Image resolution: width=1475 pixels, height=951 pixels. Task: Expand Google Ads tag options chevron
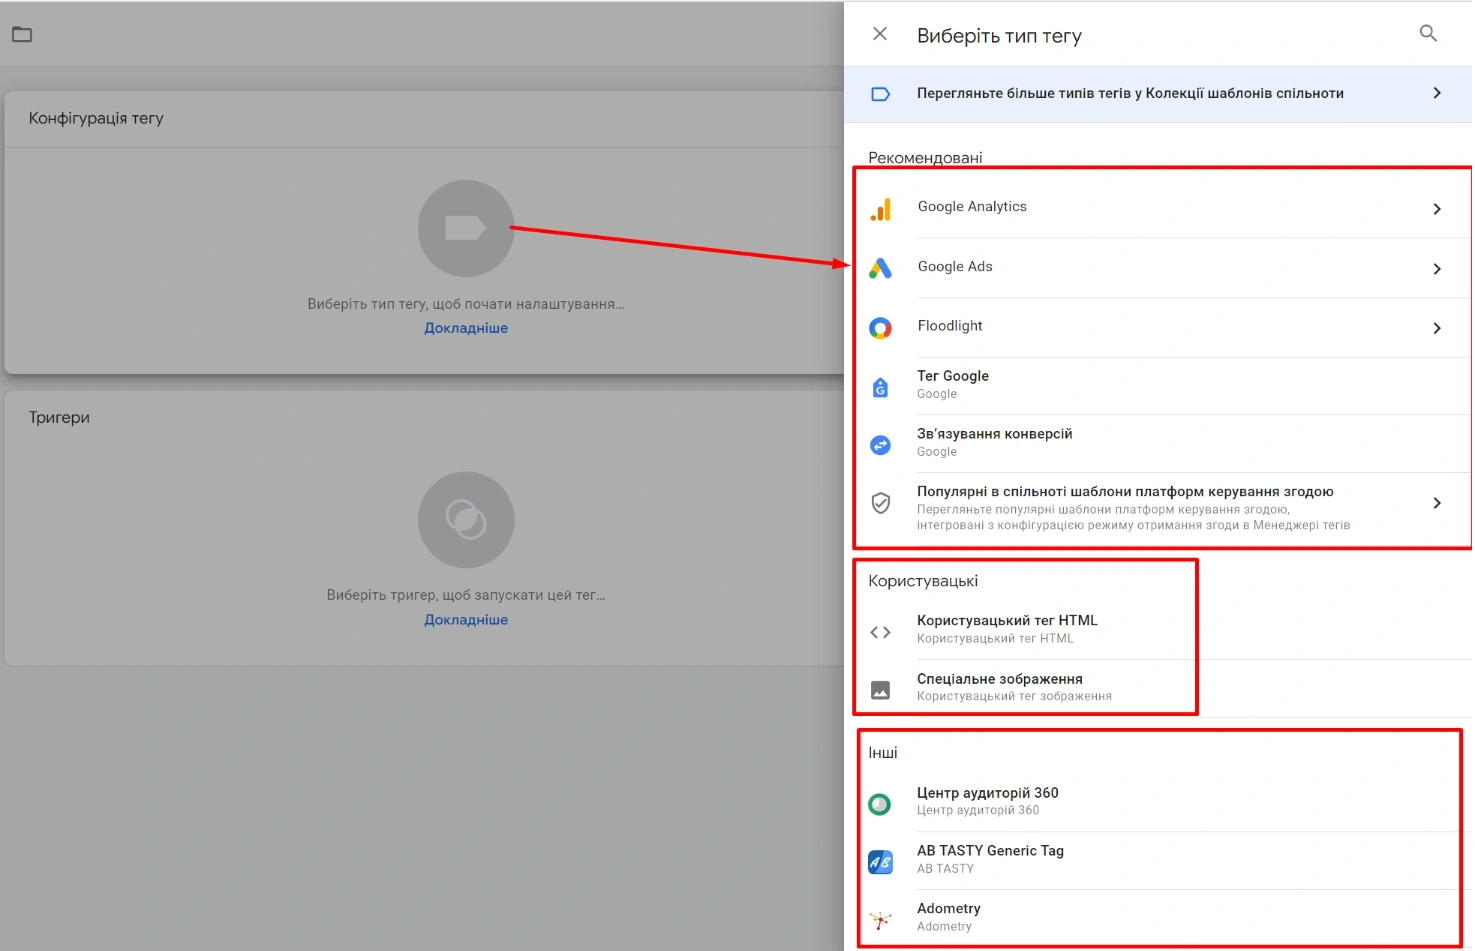[1436, 269]
